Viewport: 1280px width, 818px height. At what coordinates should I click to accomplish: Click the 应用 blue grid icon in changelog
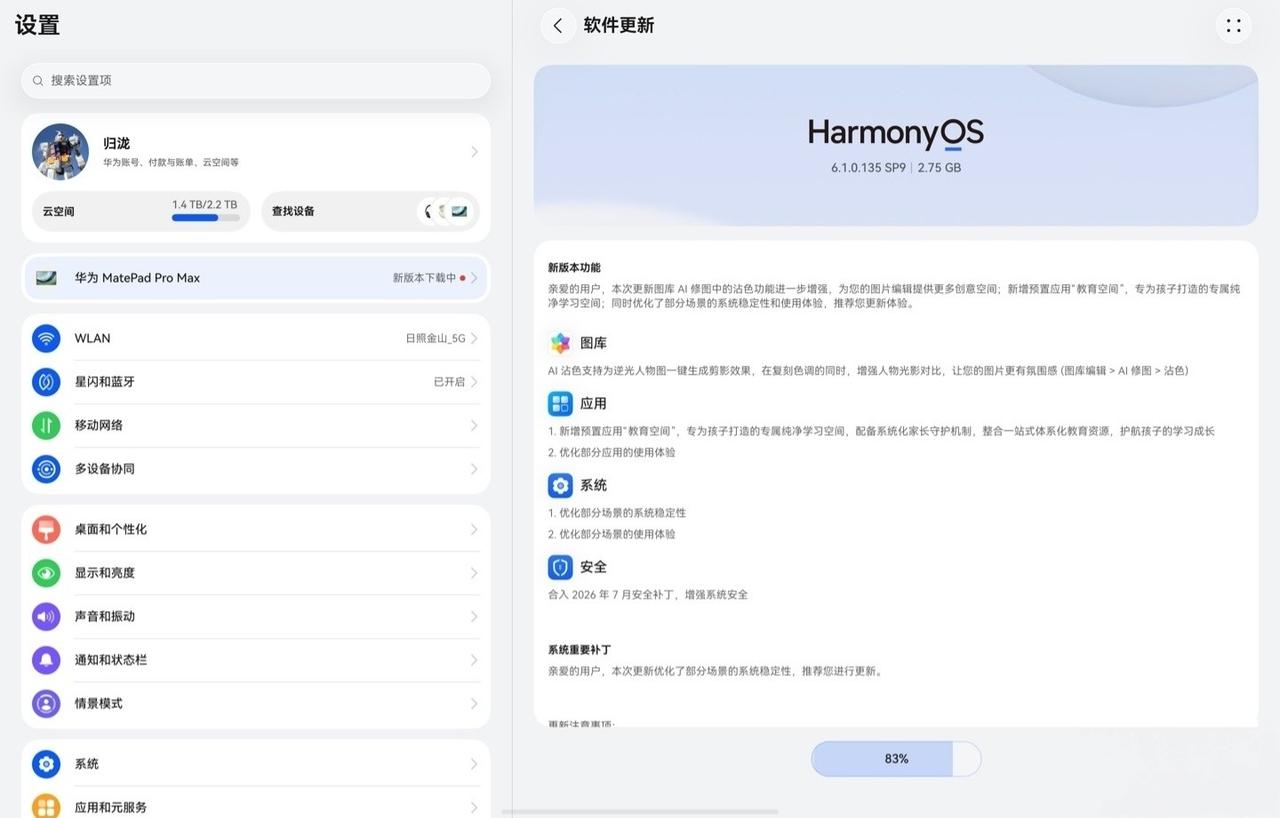pos(560,404)
